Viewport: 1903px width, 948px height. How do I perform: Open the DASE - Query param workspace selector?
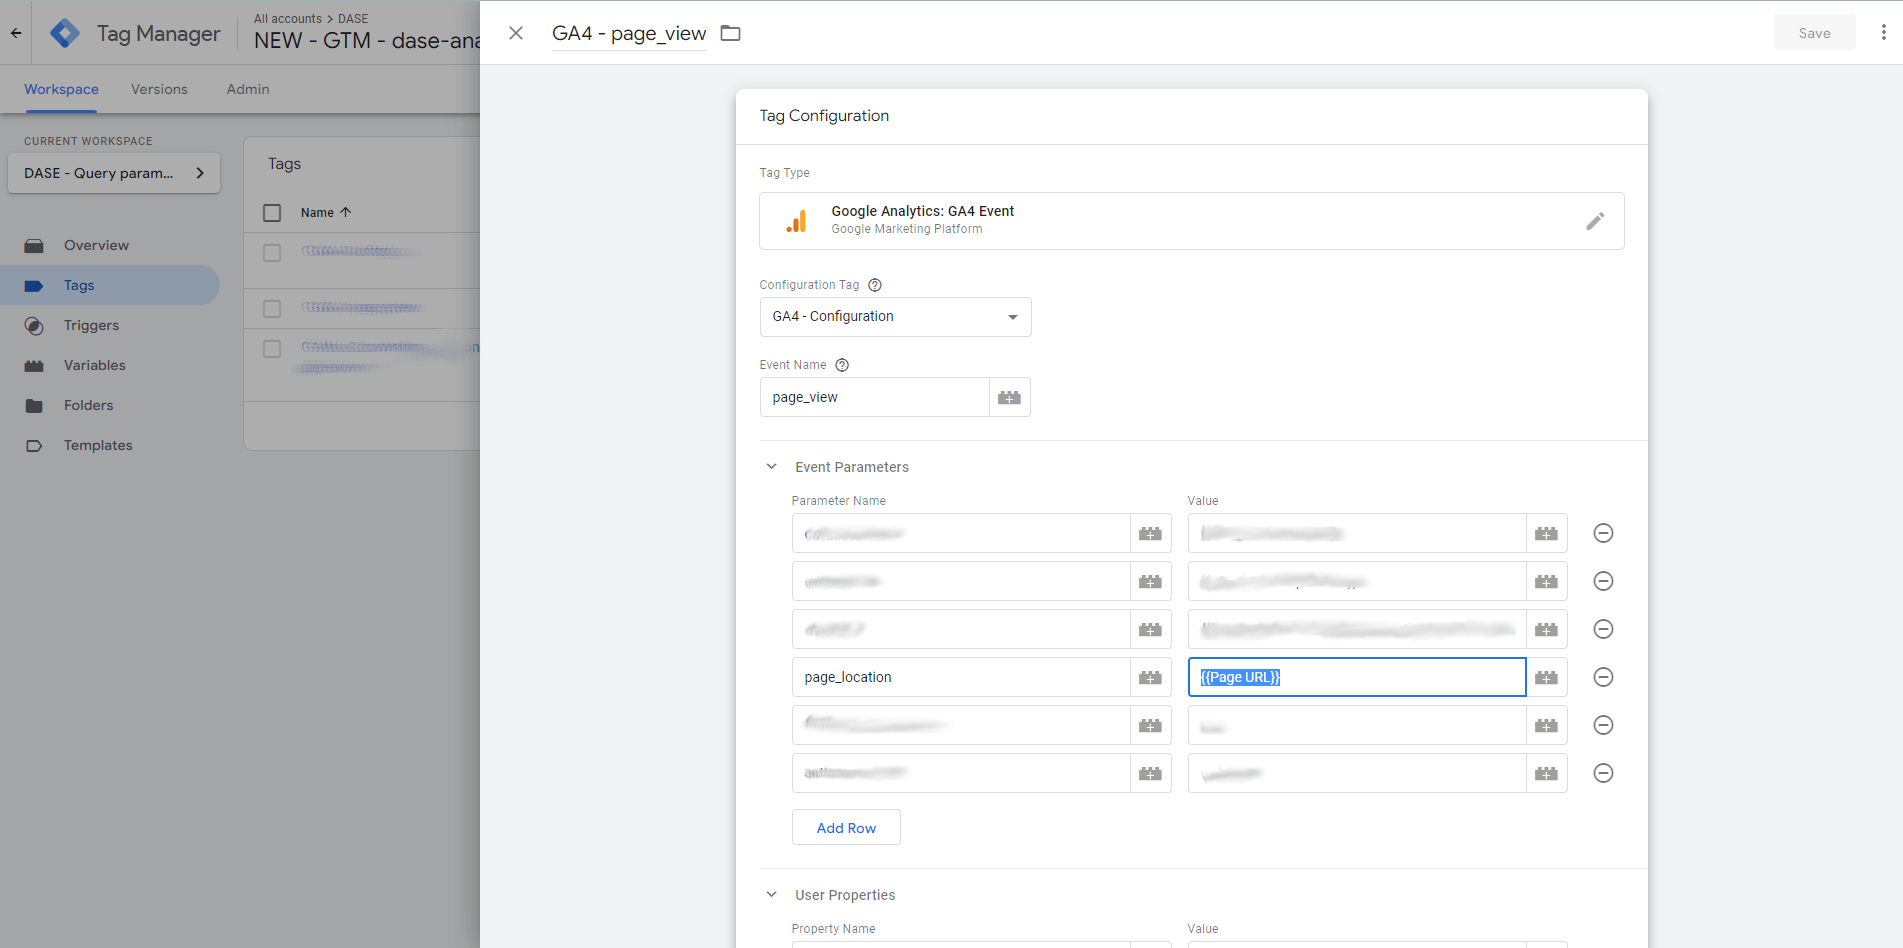pyautogui.click(x=114, y=173)
